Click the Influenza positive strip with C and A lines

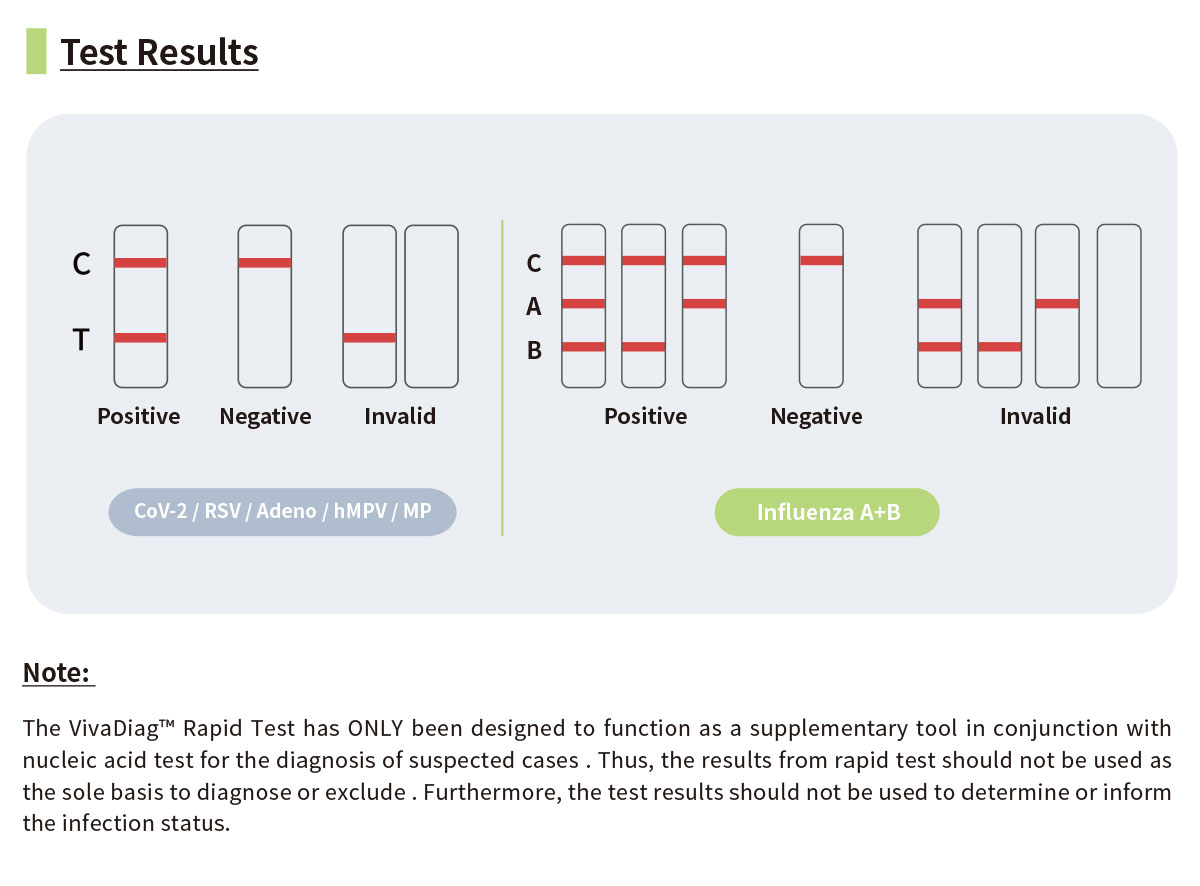click(704, 306)
